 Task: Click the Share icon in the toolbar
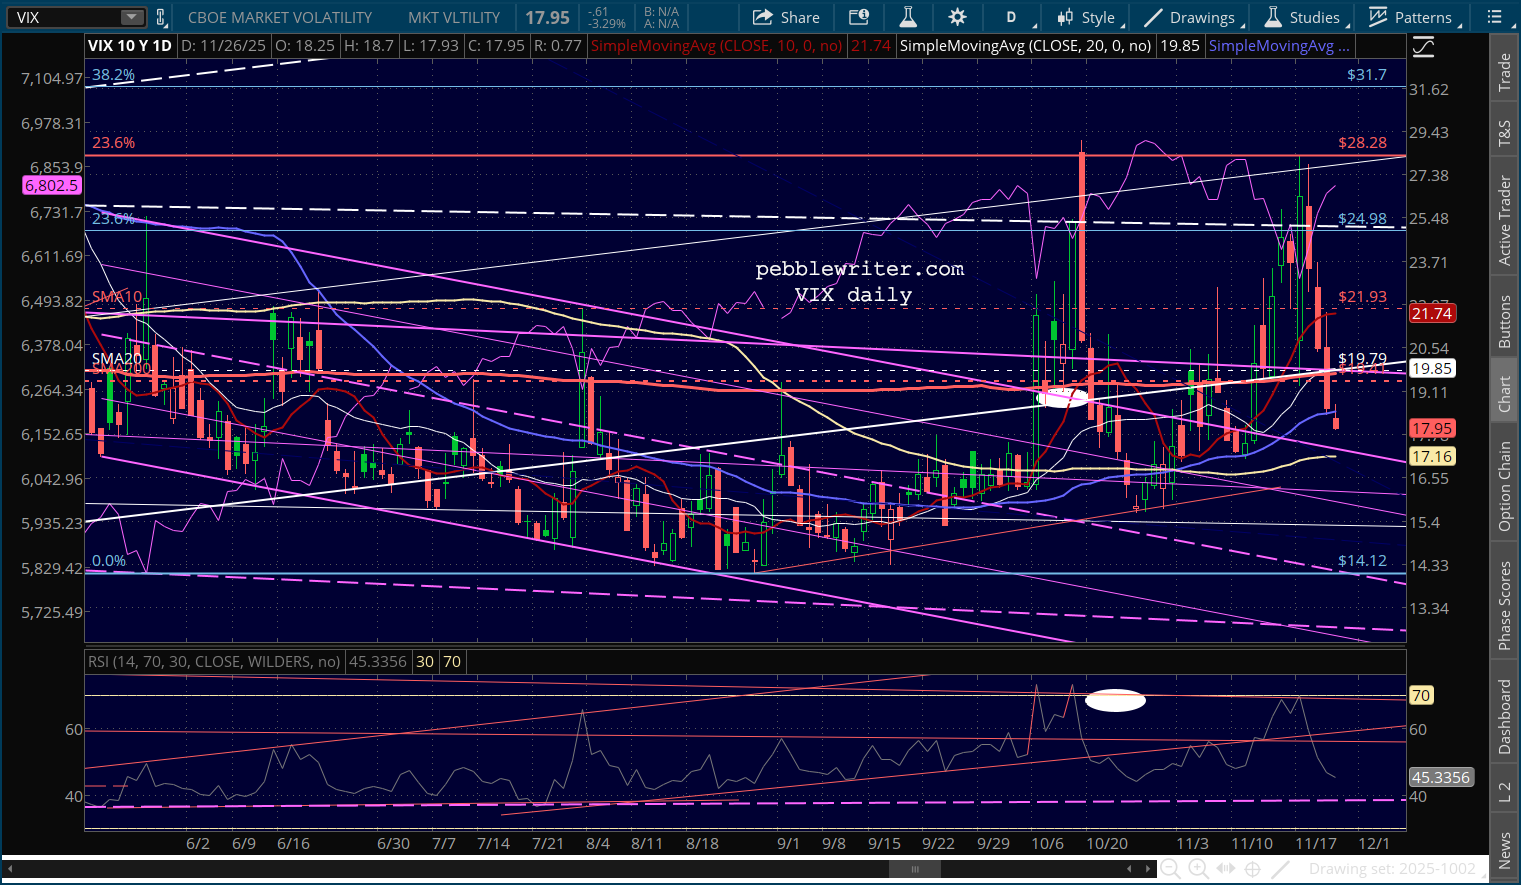tap(785, 17)
